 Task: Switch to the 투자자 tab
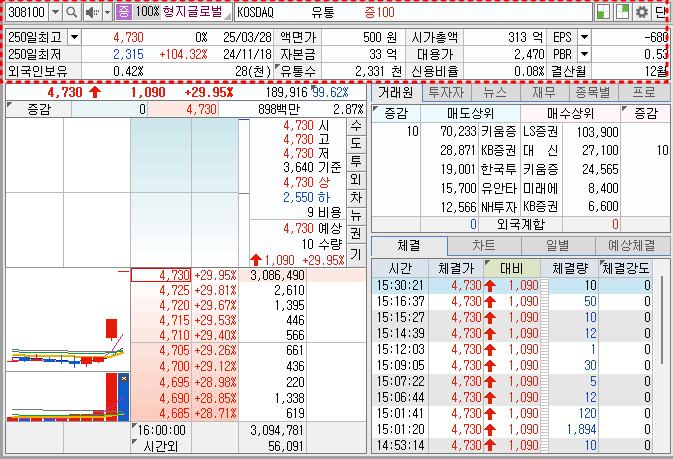(446, 92)
